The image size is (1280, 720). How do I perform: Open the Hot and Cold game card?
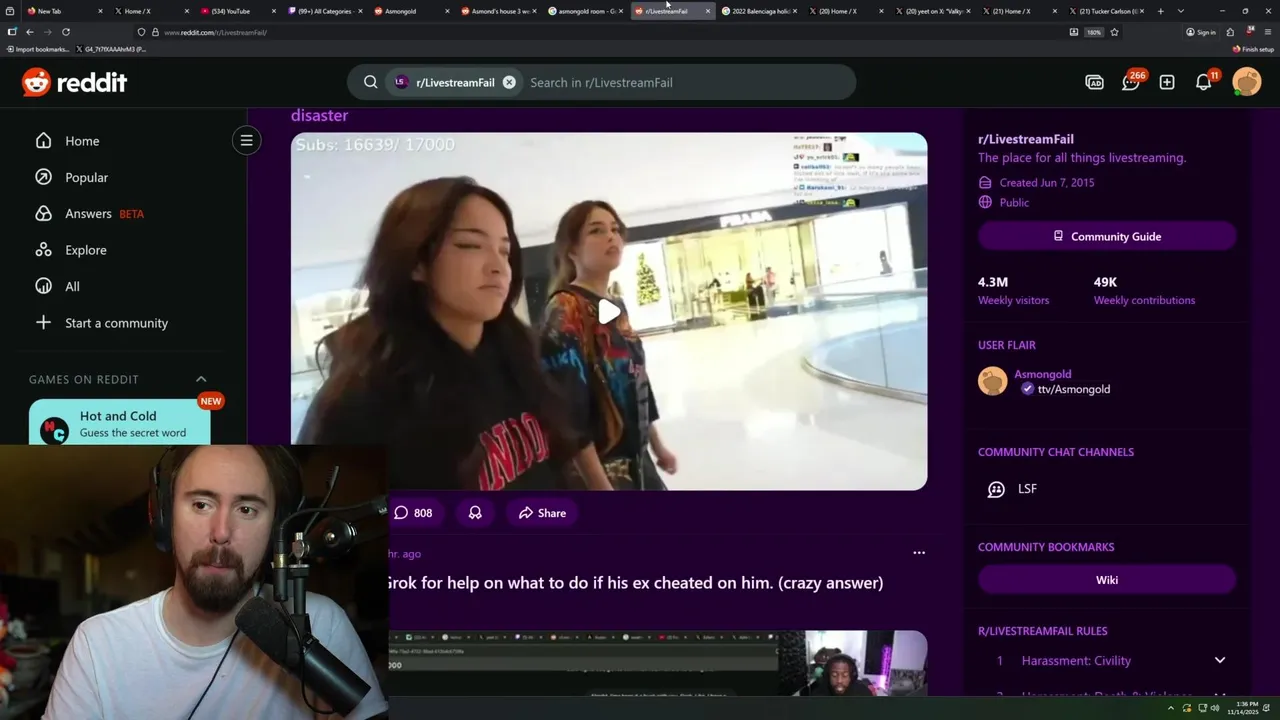(120, 423)
